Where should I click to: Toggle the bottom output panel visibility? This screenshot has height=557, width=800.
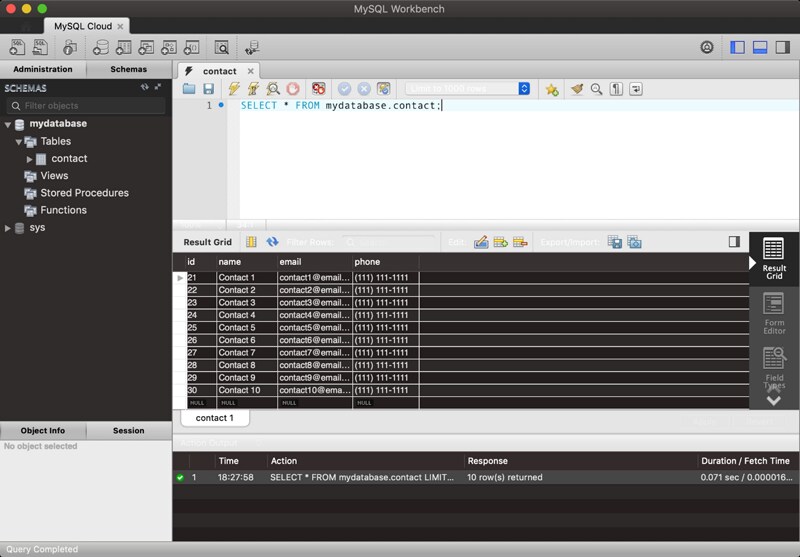point(760,47)
